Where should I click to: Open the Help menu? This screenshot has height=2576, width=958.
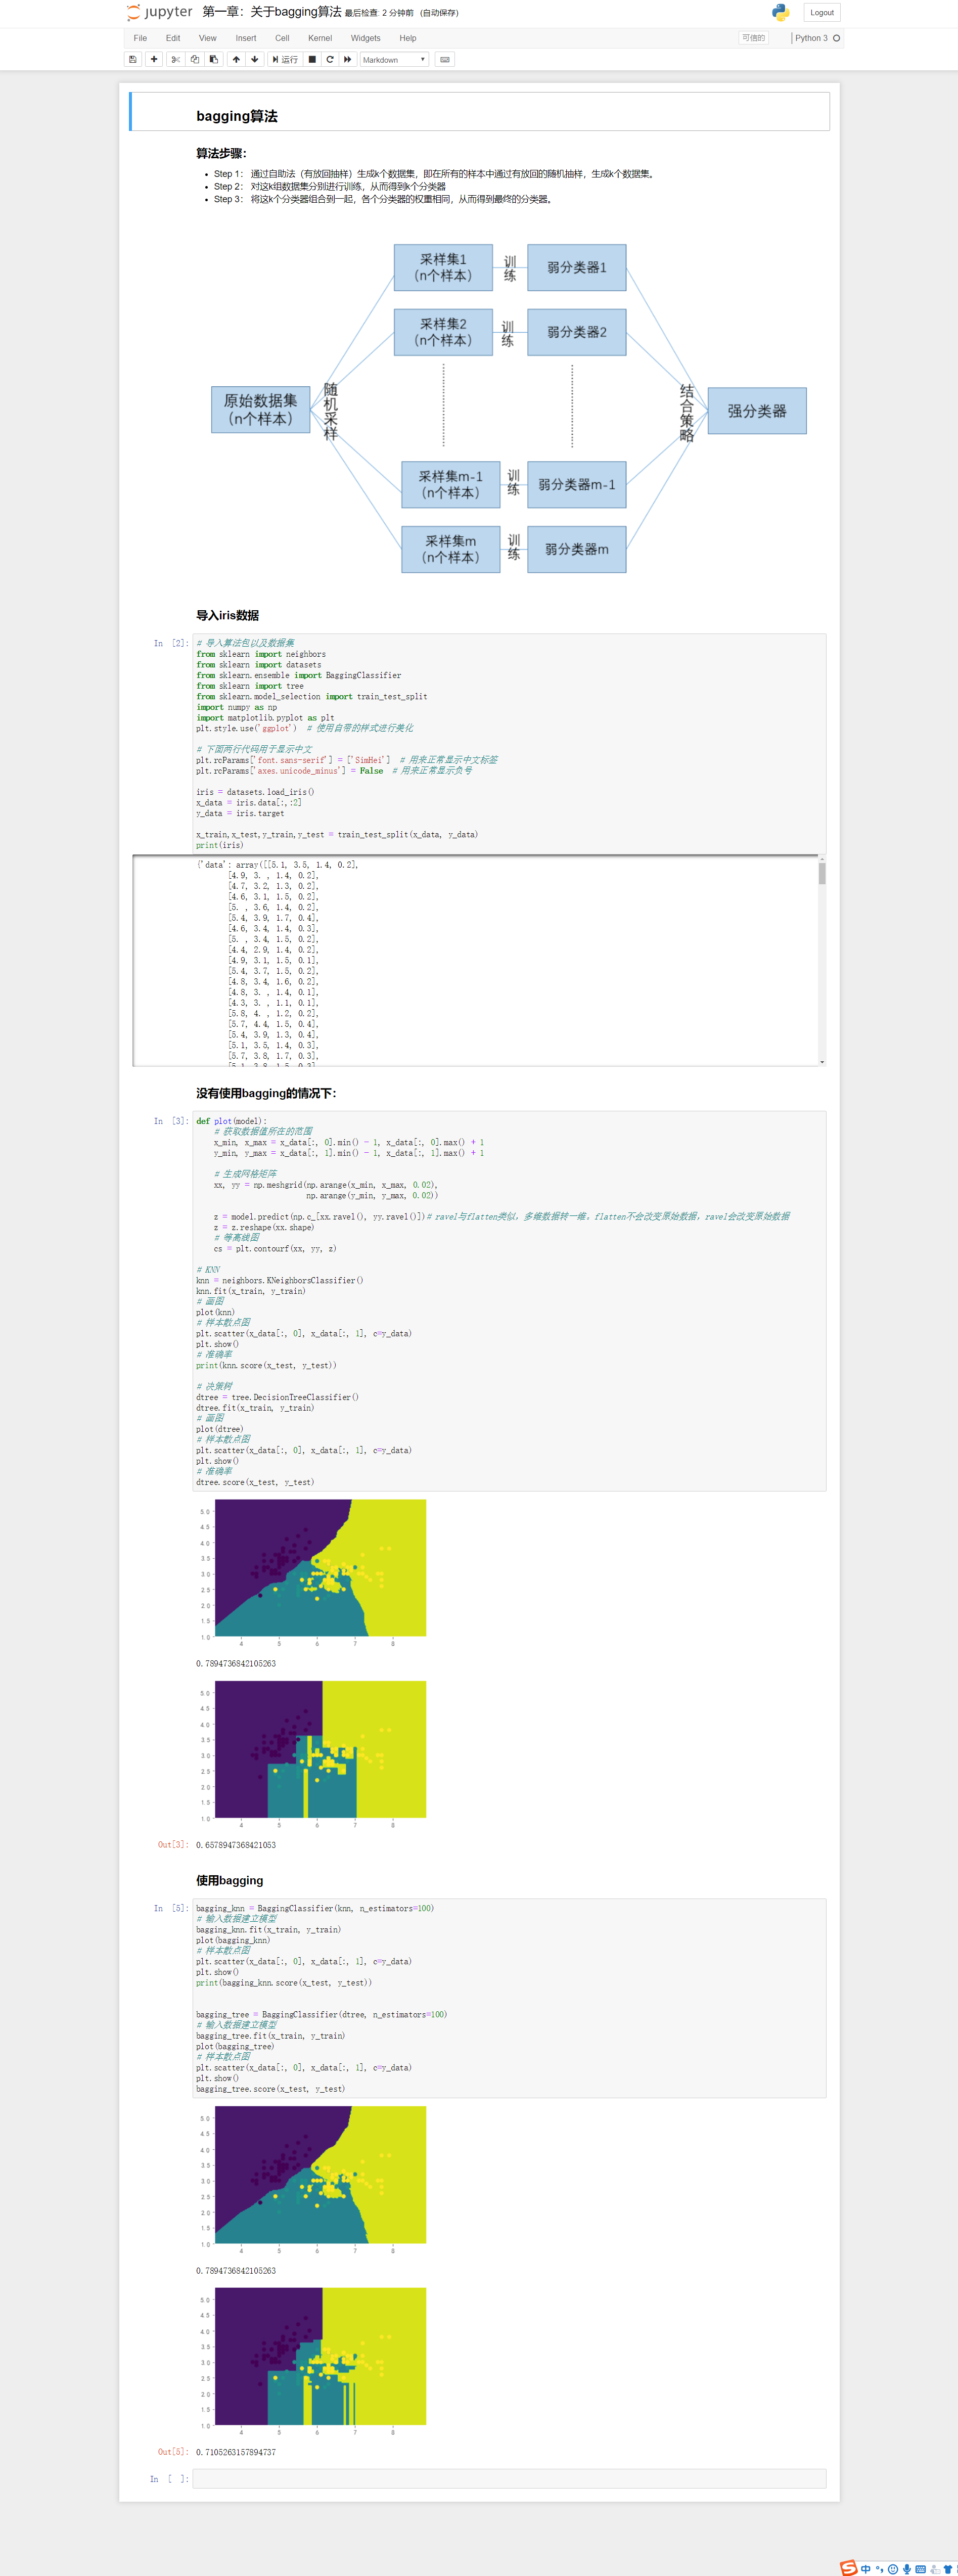tap(408, 38)
